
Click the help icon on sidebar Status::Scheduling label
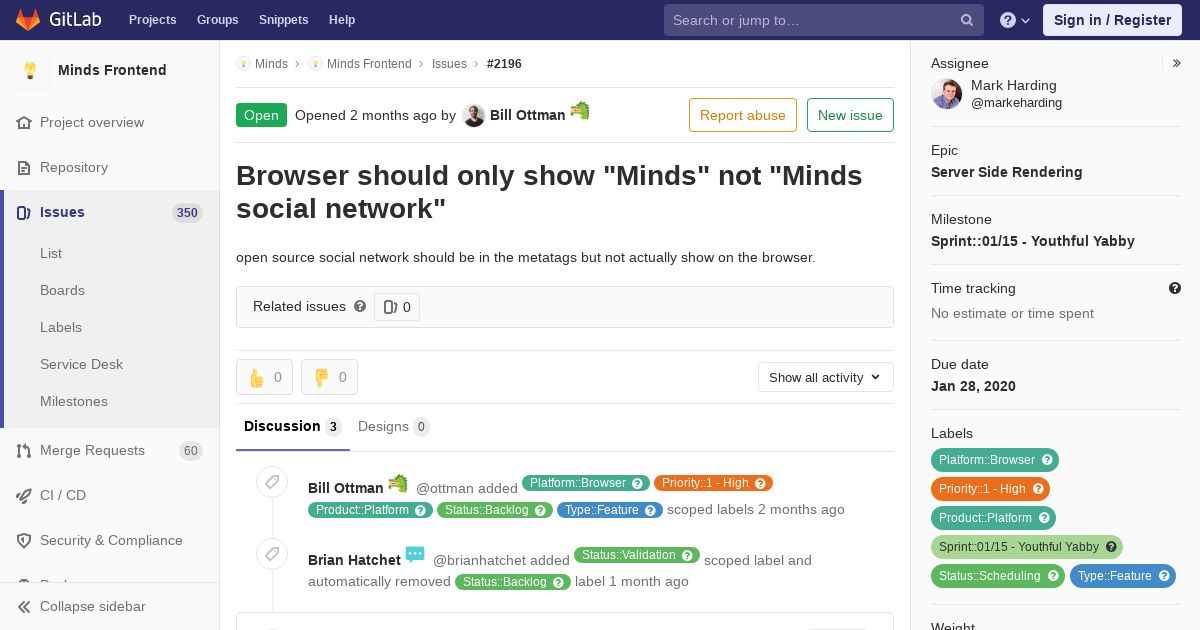pyautogui.click(x=1053, y=576)
